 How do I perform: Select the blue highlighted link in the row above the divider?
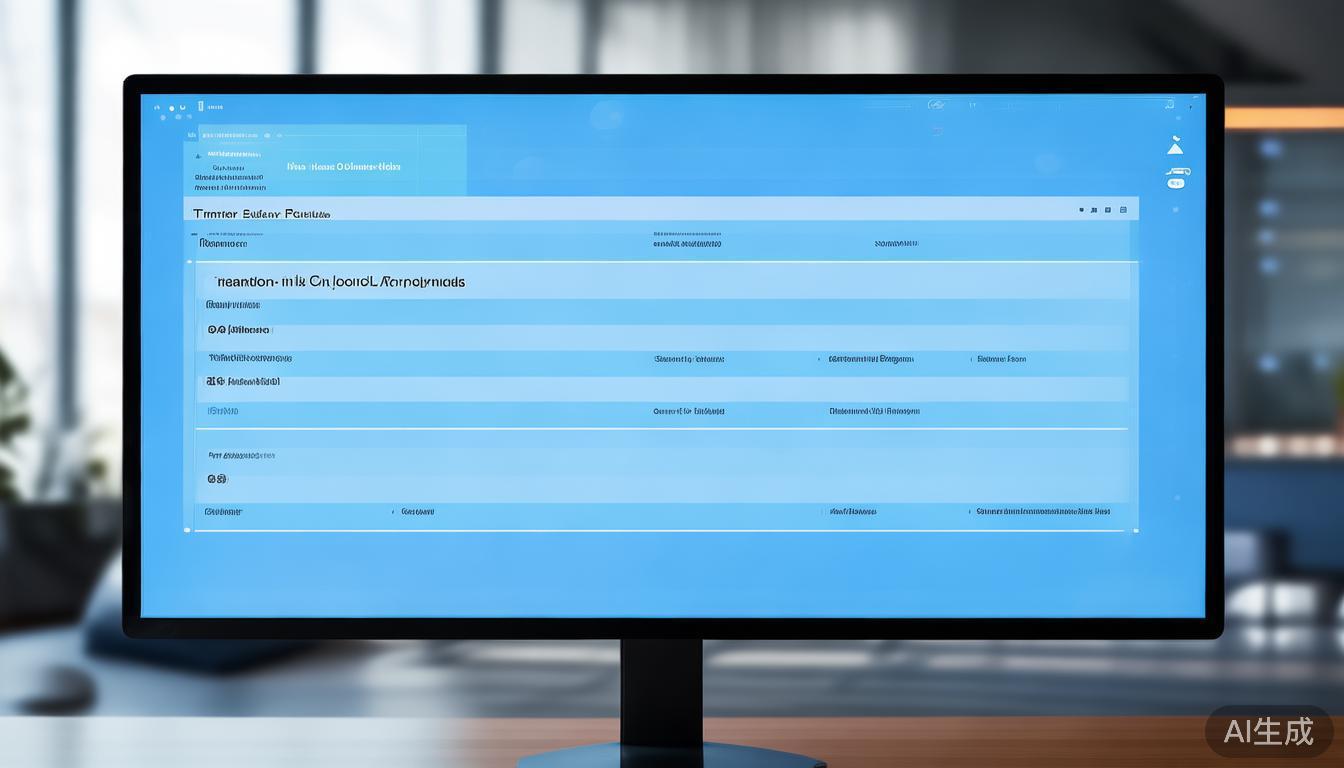point(222,411)
